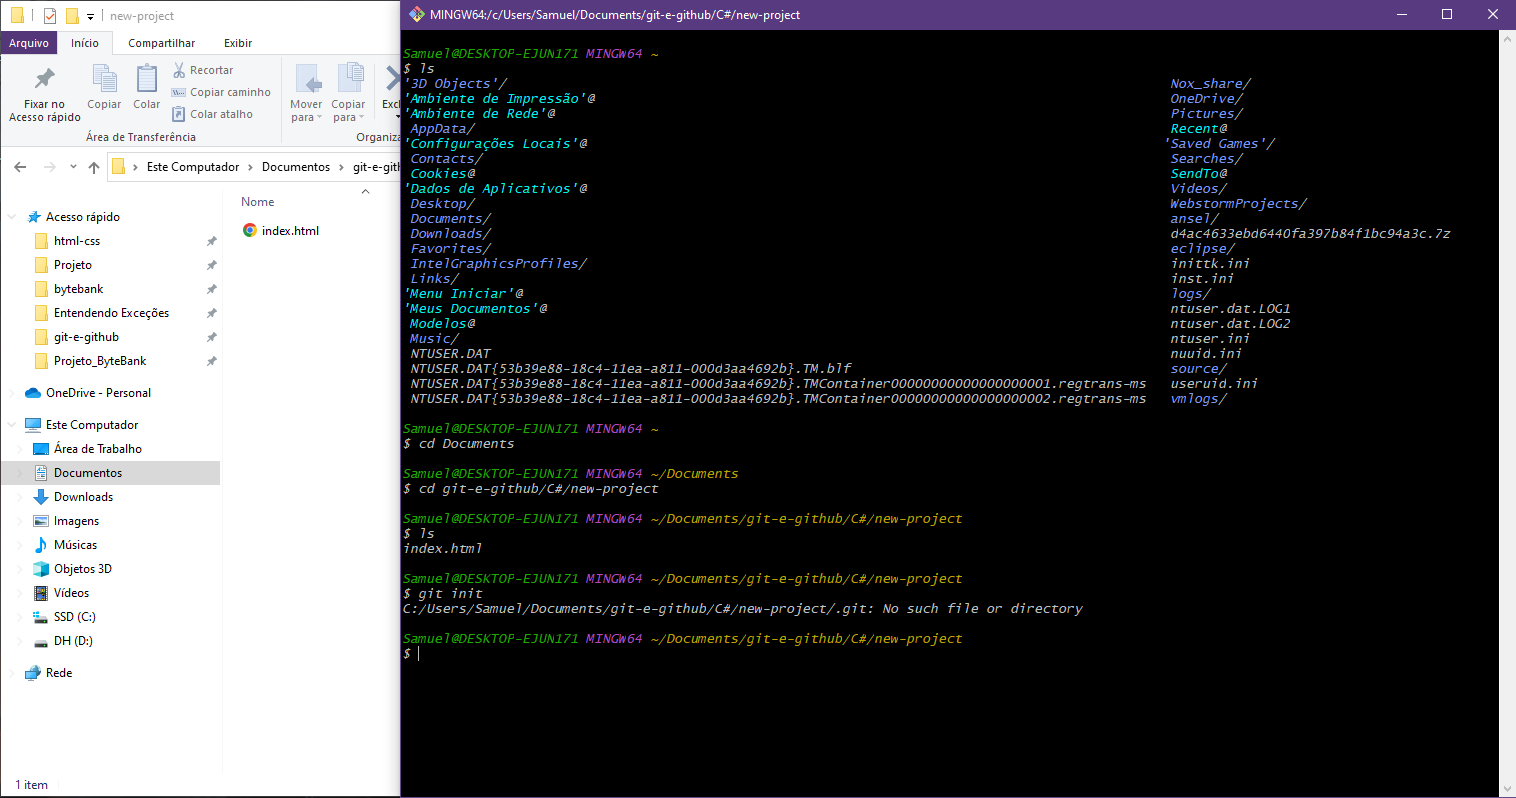Expand the Downloads tree node
The image size is (1516, 798).
(x=20, y=497)
